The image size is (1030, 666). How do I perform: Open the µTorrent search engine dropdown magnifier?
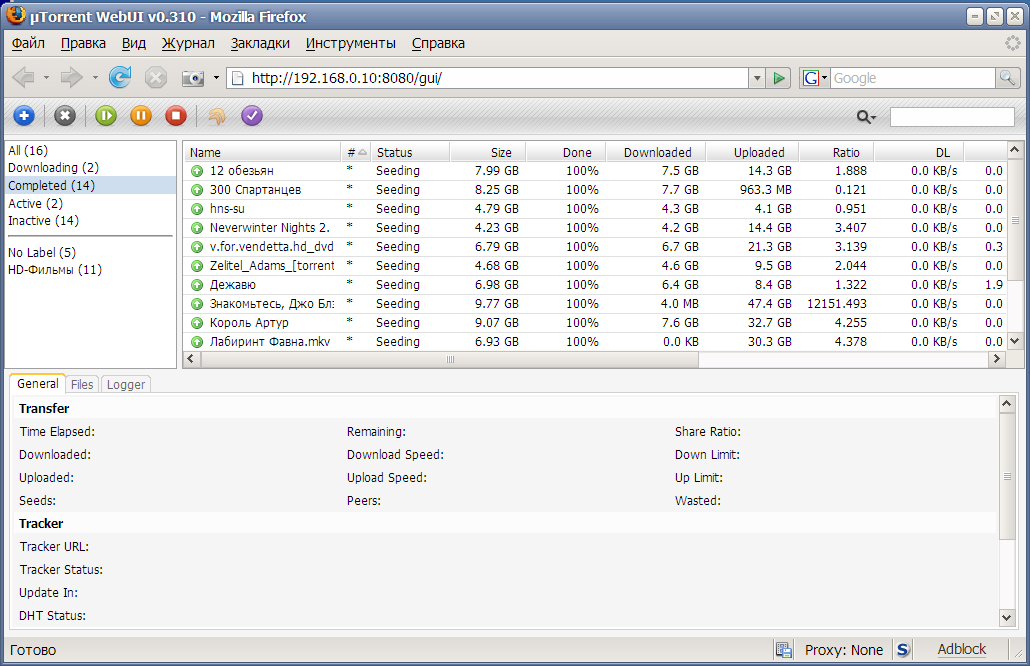pyautogui.click(x=866, y=117)
